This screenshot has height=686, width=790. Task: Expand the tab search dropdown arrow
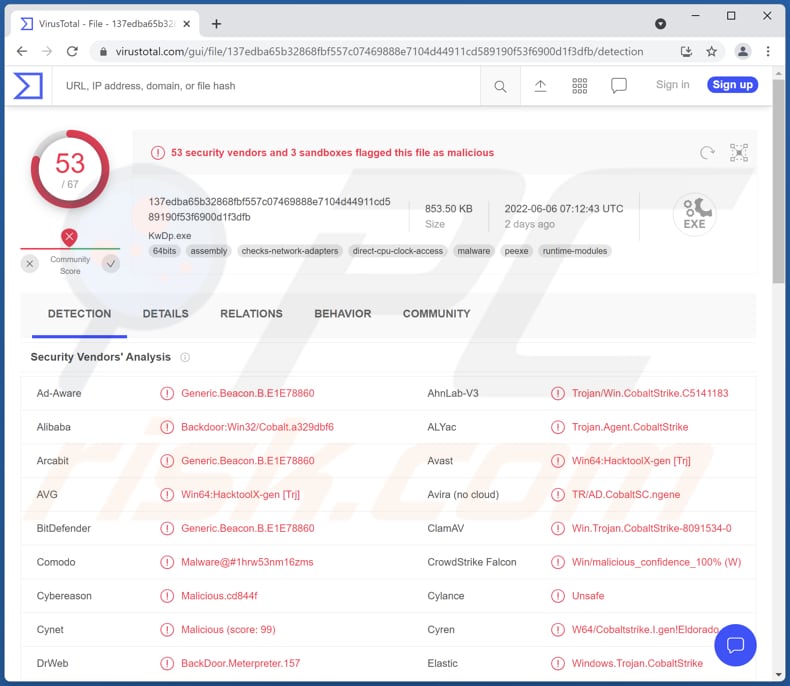tap(660, 23)
